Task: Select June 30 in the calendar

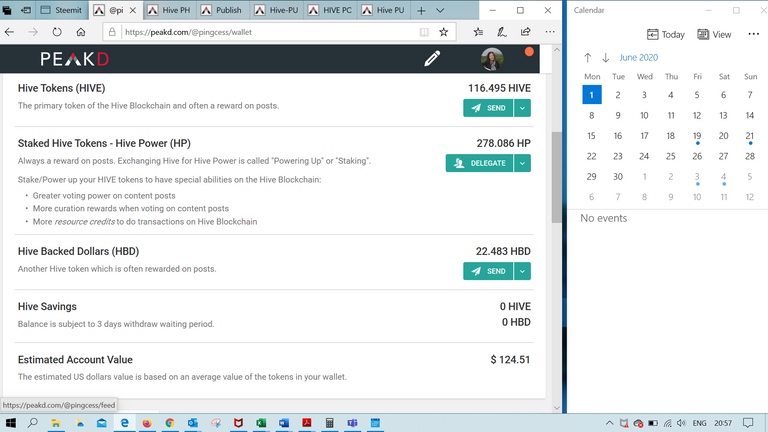Action: point(618,177)
